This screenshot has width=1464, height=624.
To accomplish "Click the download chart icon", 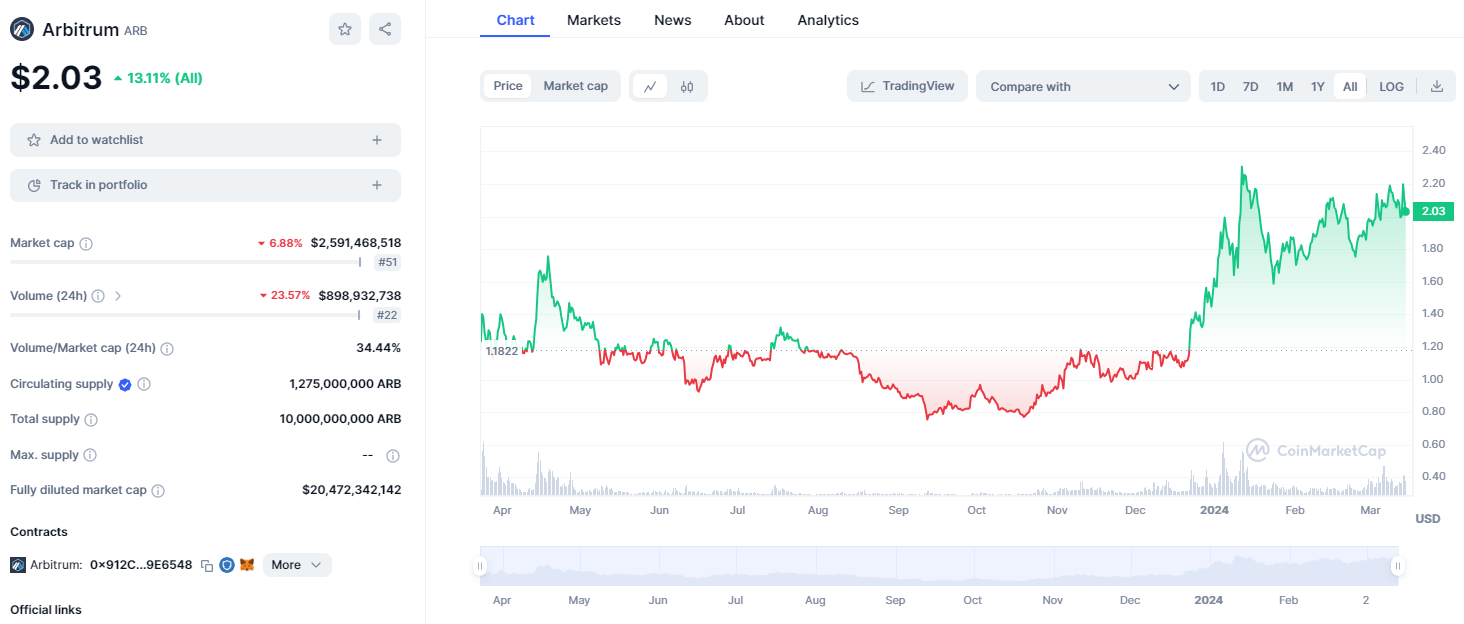I will click(x=1437, y=86).
